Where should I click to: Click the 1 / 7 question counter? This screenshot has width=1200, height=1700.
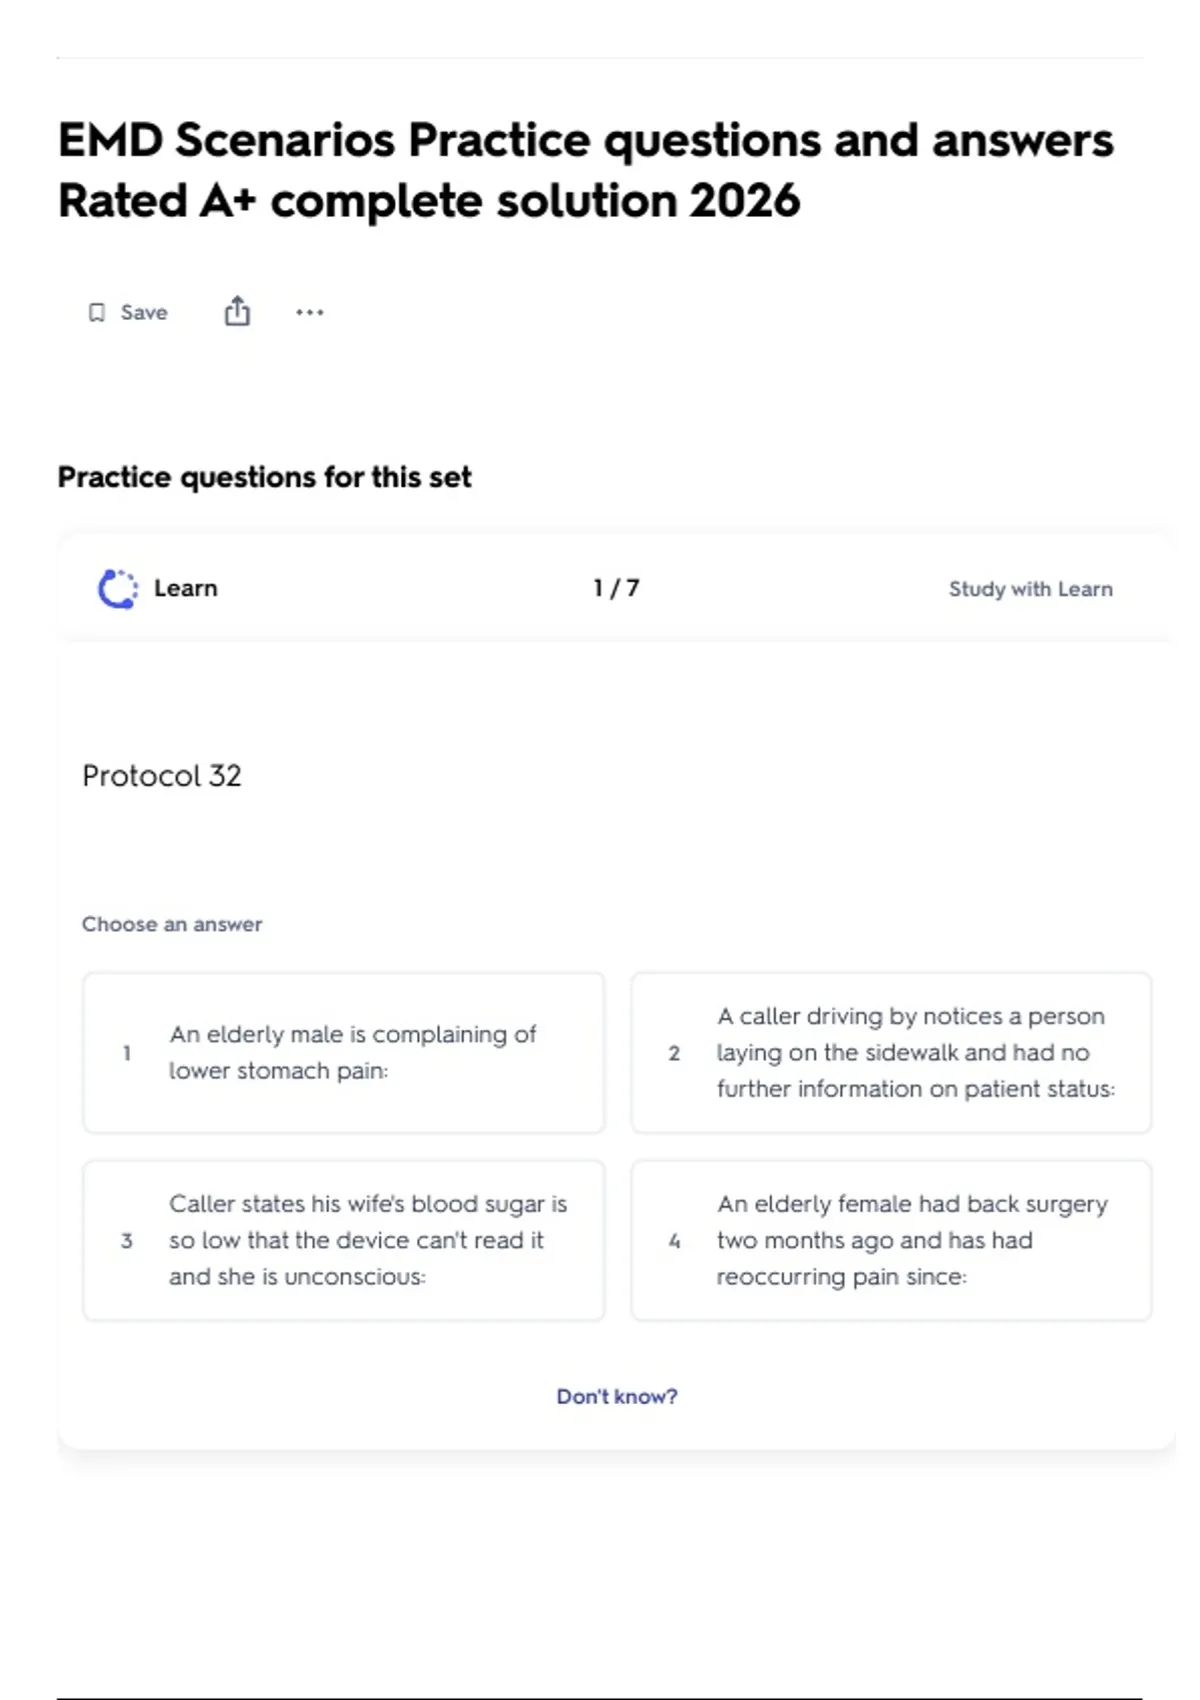[616, 588]
